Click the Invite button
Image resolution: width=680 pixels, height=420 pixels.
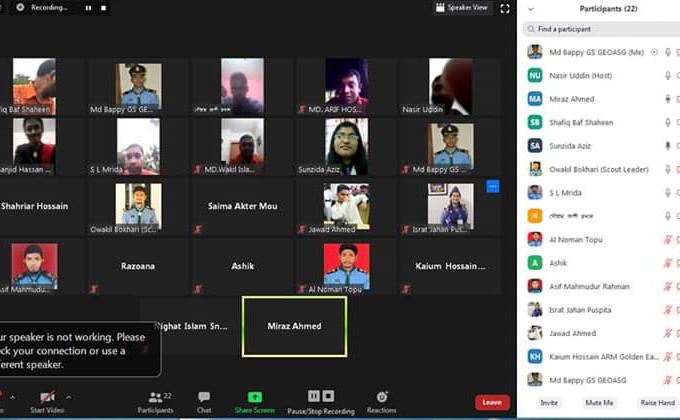click(549, 403)
